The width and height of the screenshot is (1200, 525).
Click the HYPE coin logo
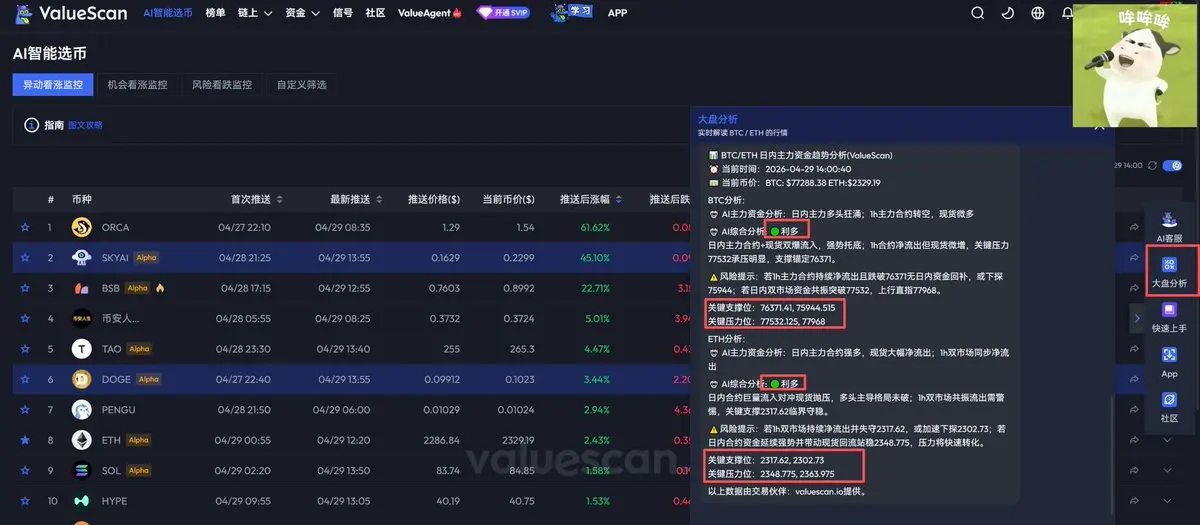pyautogui.click(x=82, y=501)
